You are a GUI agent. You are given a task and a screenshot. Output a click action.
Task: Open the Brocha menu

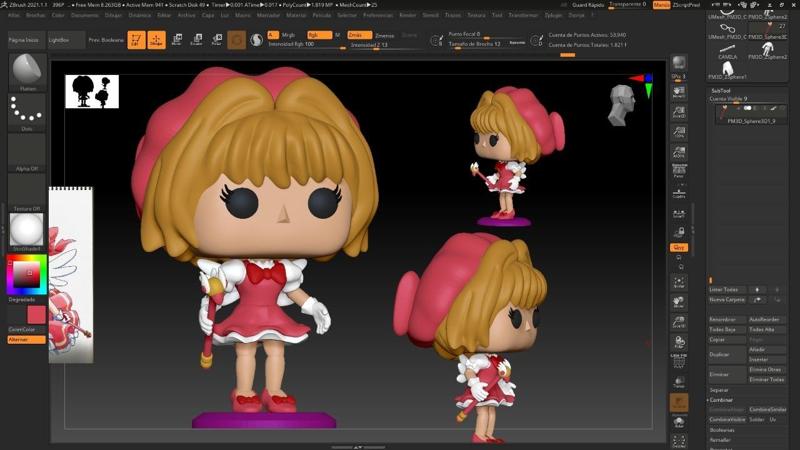click(x=36, y=15)
